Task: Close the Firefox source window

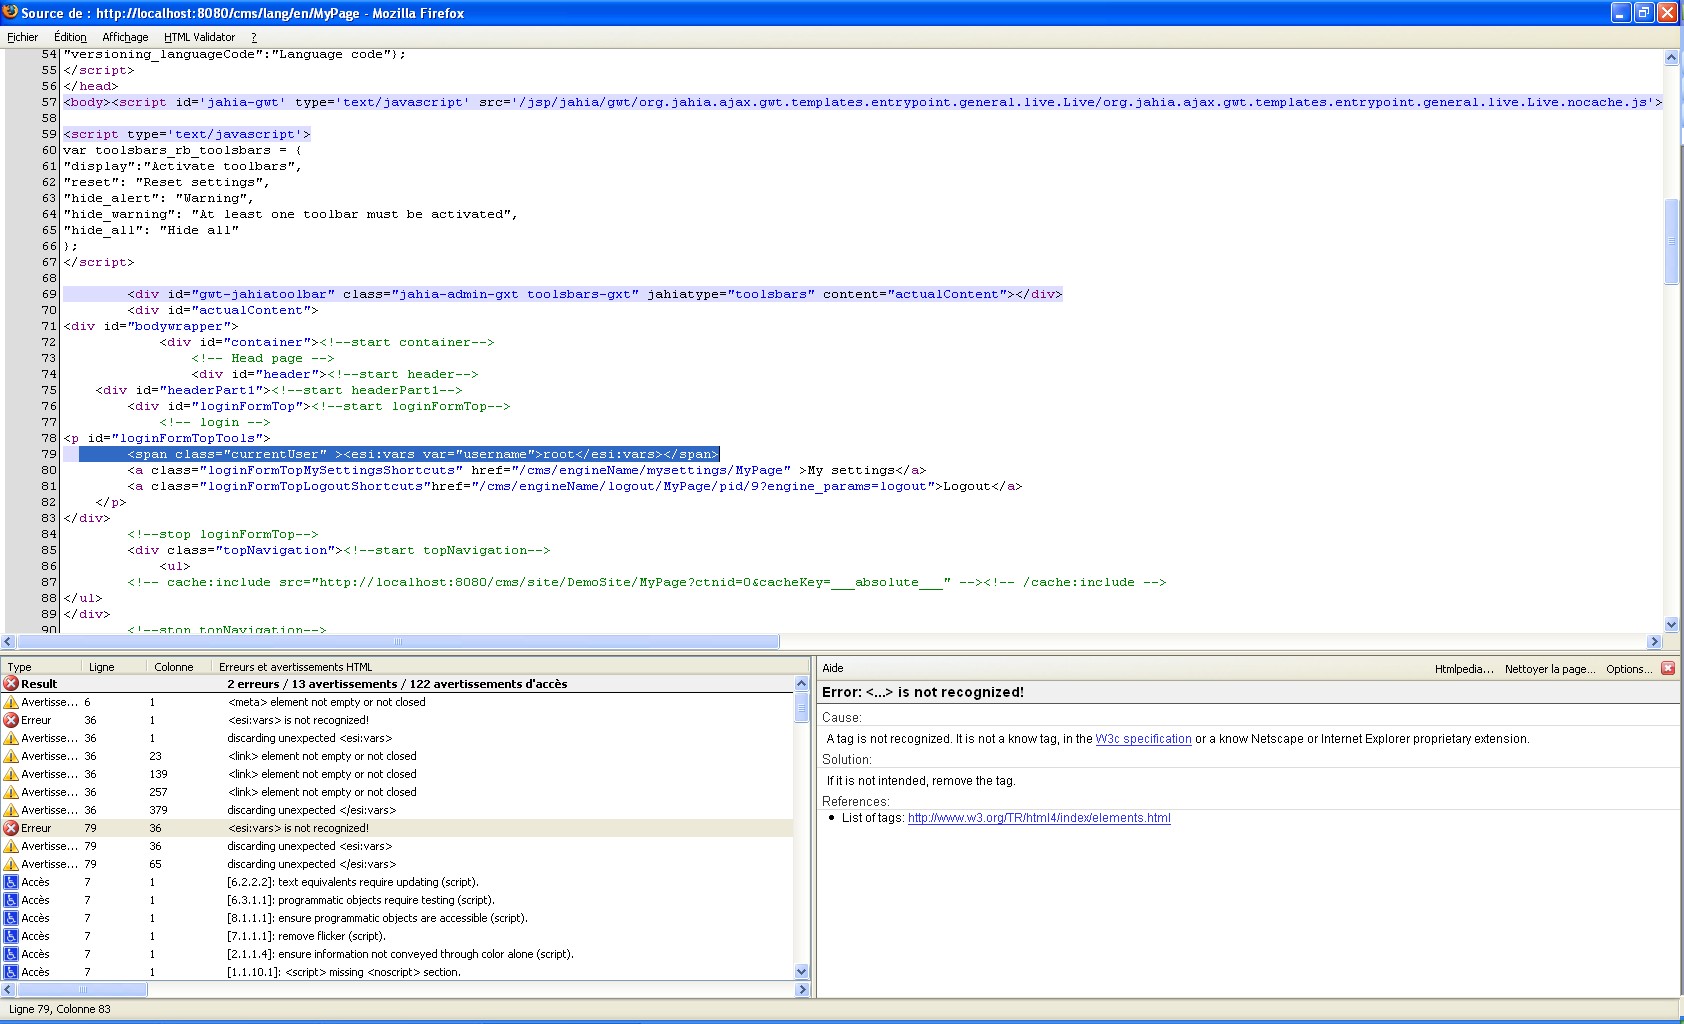Action: [x=1667, y=12]
